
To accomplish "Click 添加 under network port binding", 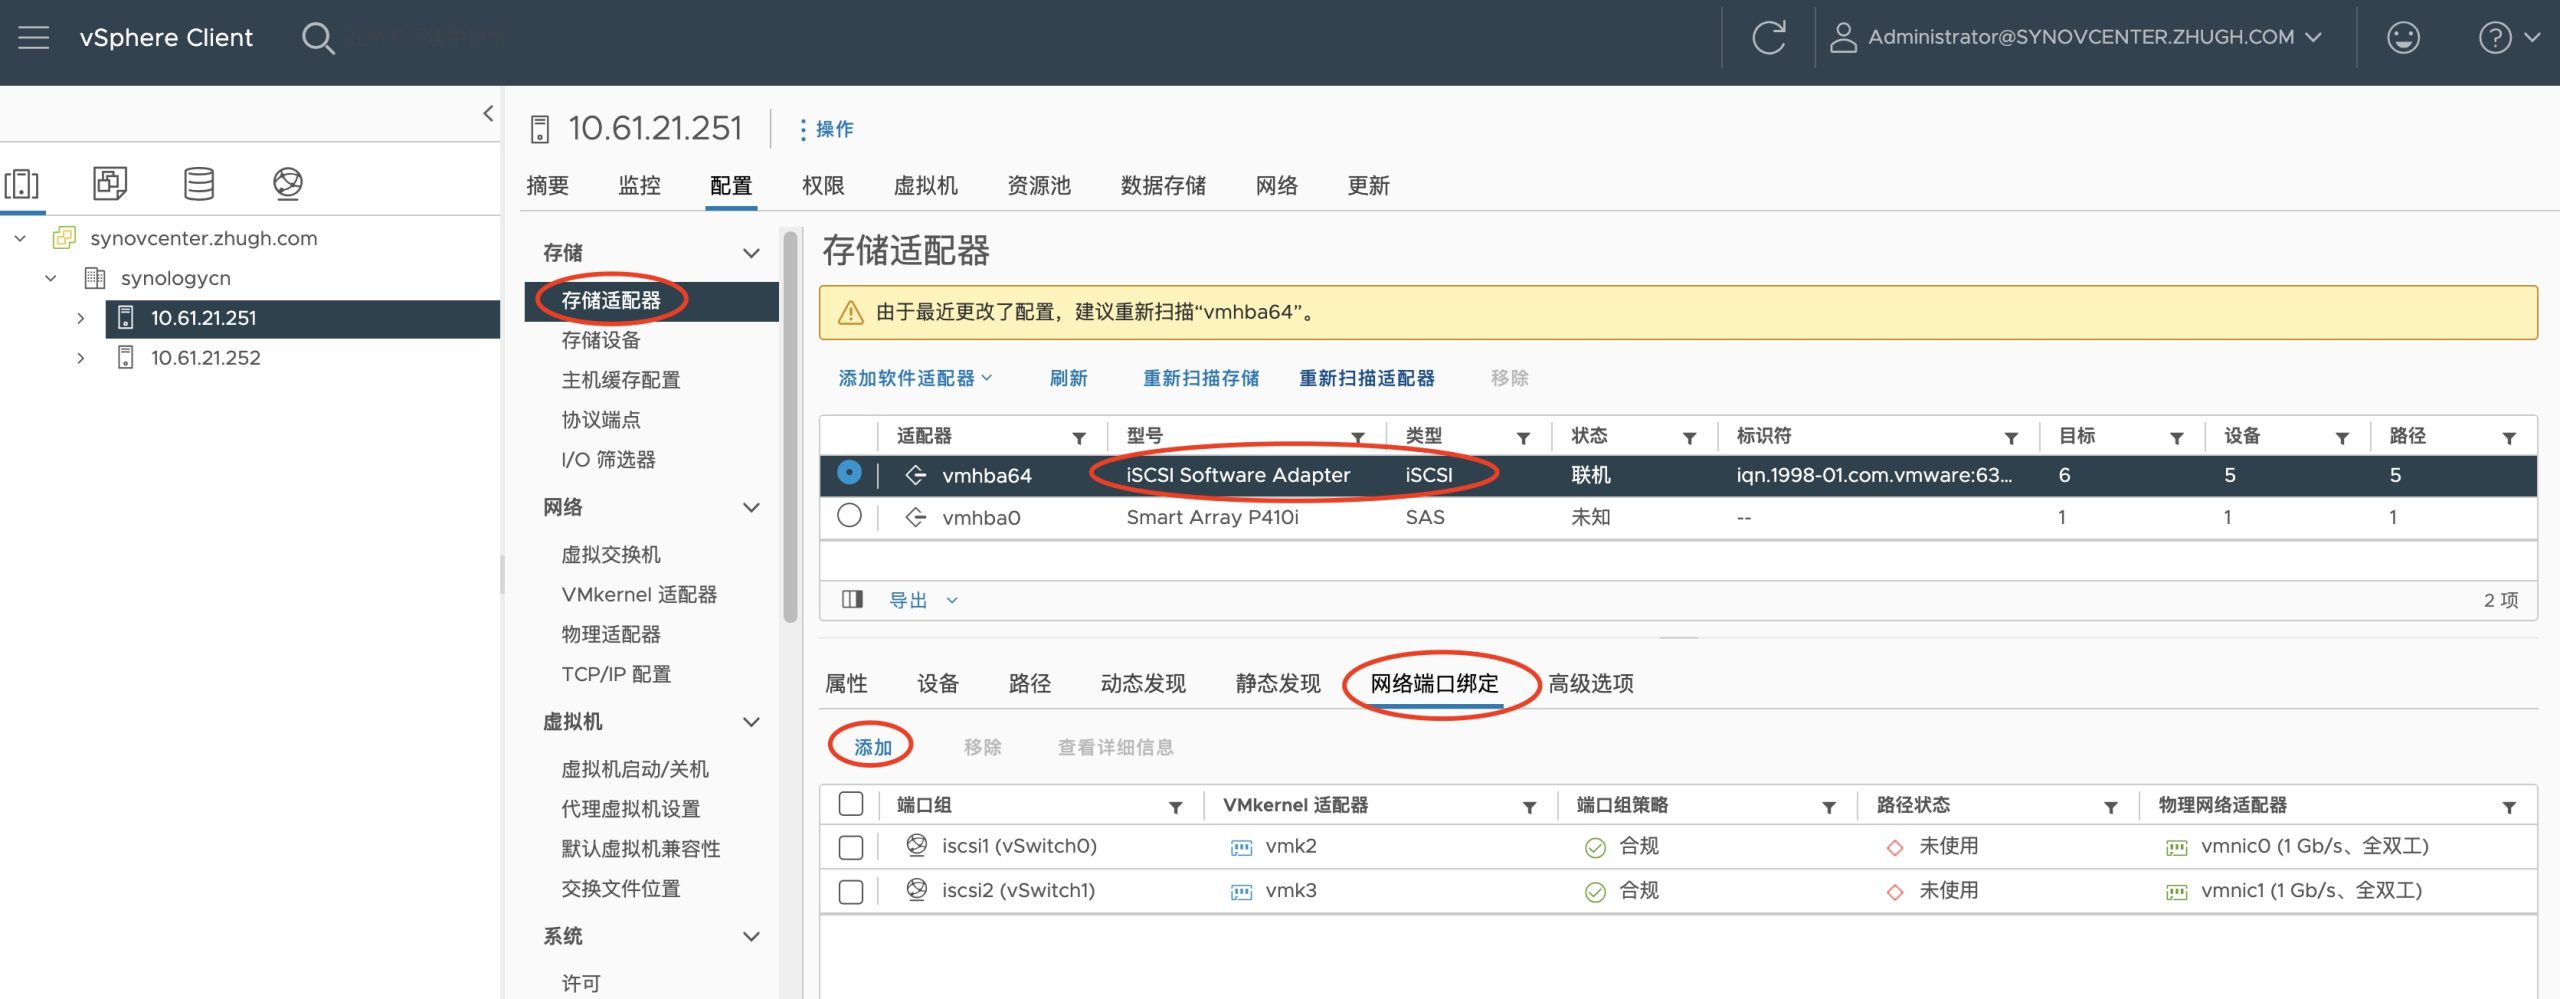I will click(872, 747).
